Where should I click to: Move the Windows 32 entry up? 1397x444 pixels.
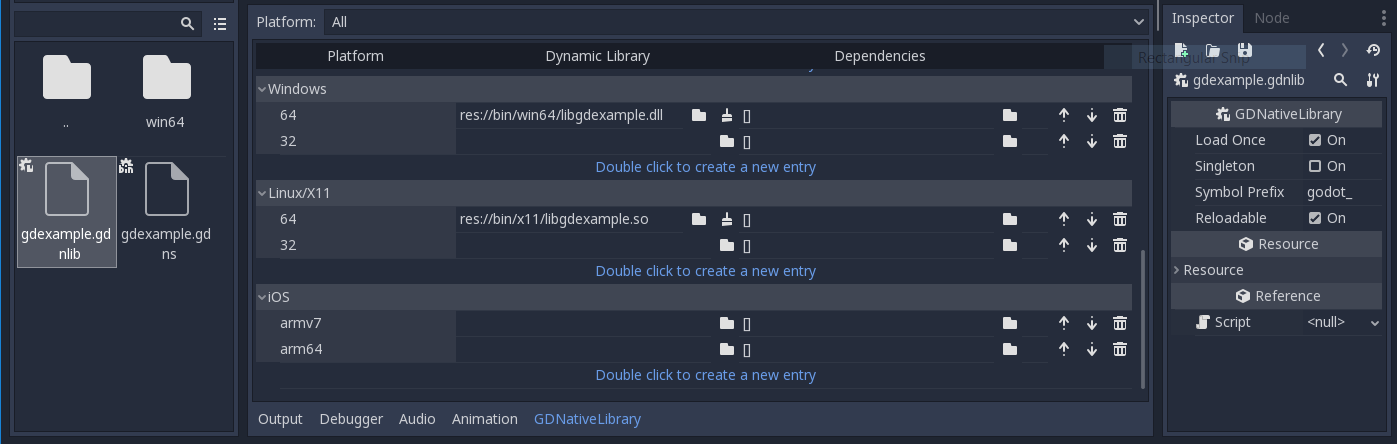tap(1064, 141)
